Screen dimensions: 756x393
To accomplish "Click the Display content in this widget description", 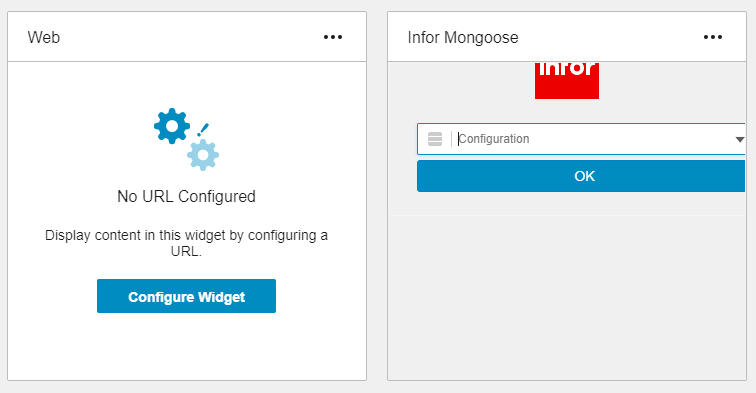I will [x=187, y=243].
